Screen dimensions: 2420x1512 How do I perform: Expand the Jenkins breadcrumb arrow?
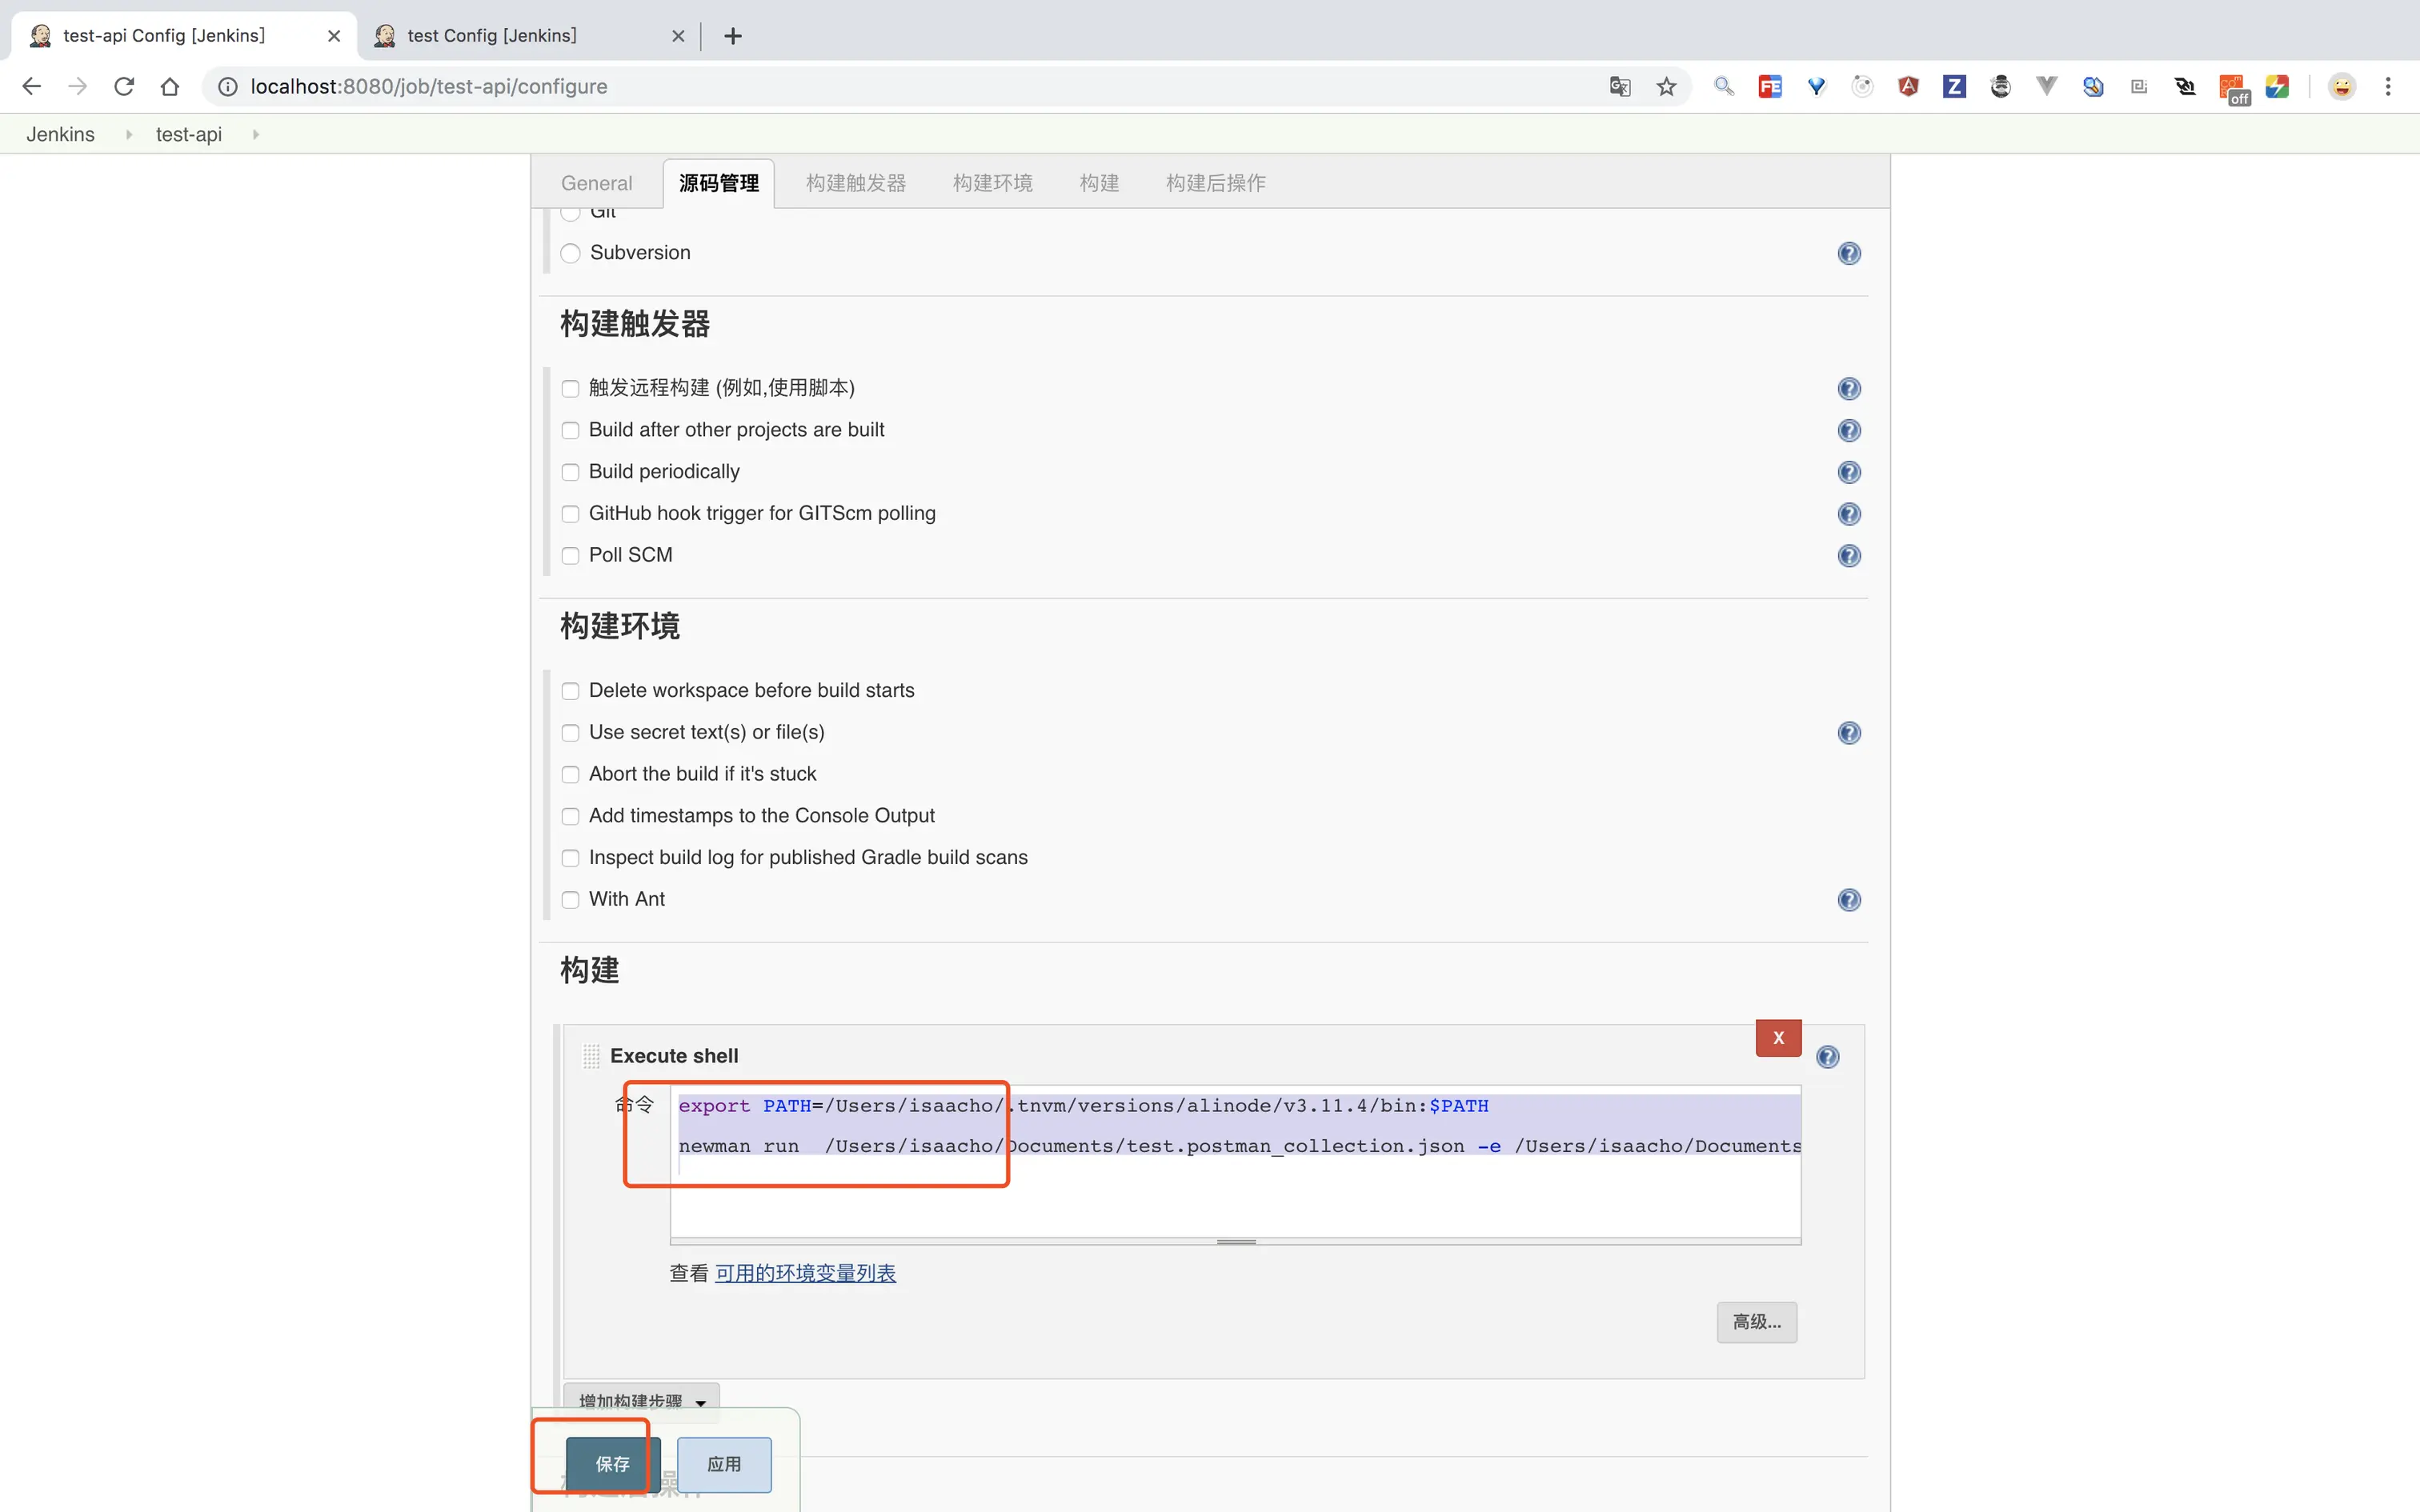pyautogui.click(x=128, y=134)
